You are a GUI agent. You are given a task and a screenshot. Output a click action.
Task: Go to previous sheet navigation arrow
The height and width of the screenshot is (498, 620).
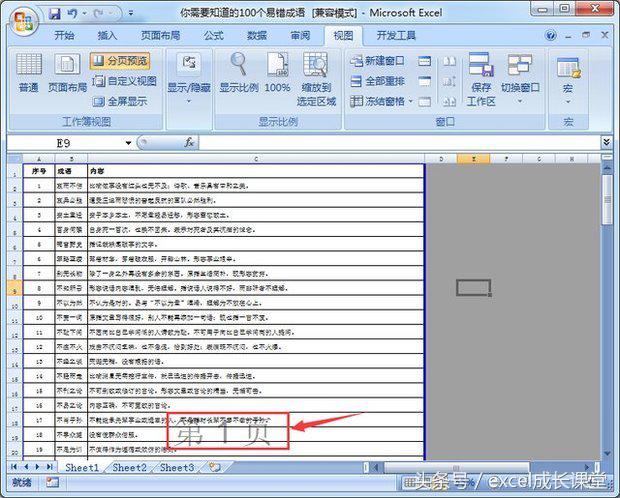[26, 467]
